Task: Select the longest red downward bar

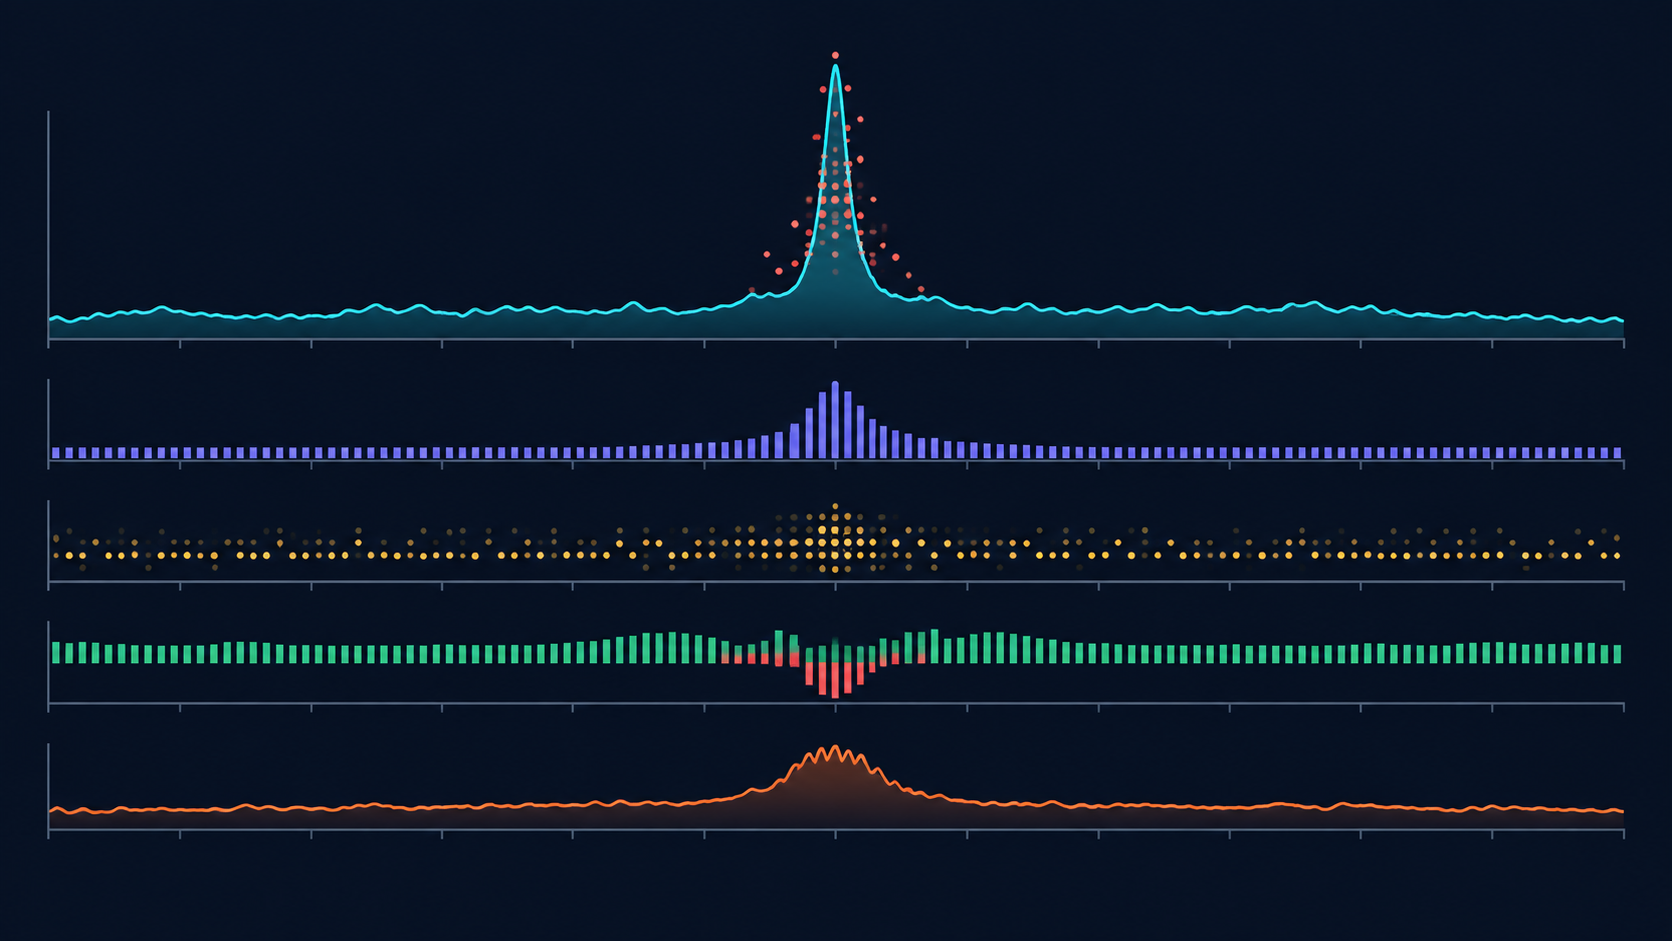Action: 835,680
